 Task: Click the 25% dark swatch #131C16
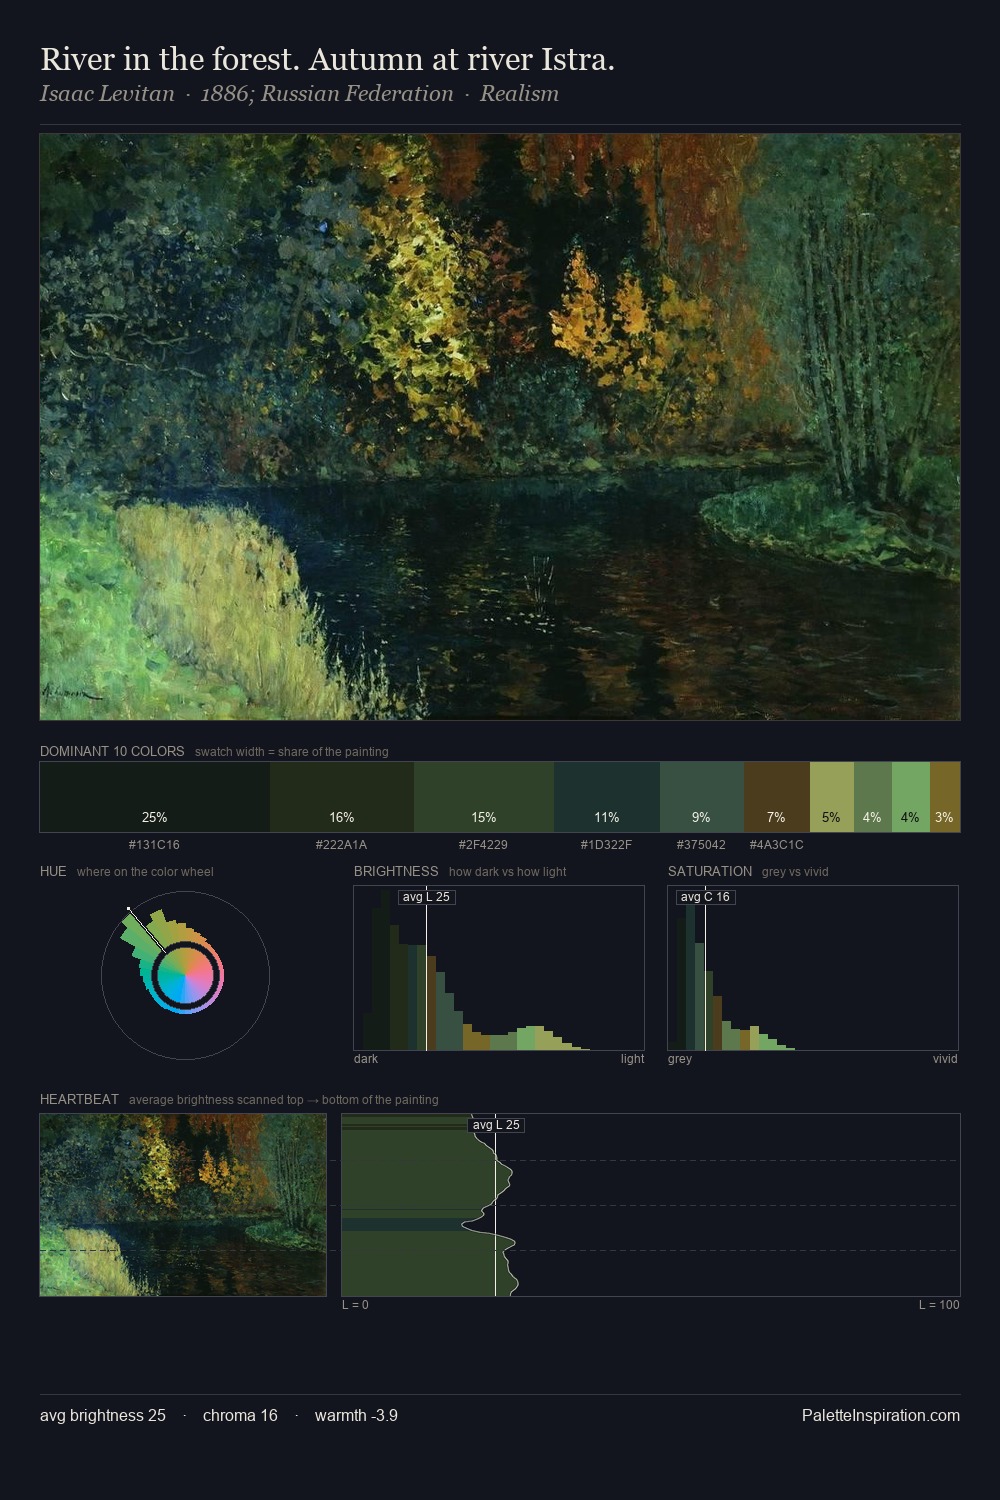(x=155, y=797)
